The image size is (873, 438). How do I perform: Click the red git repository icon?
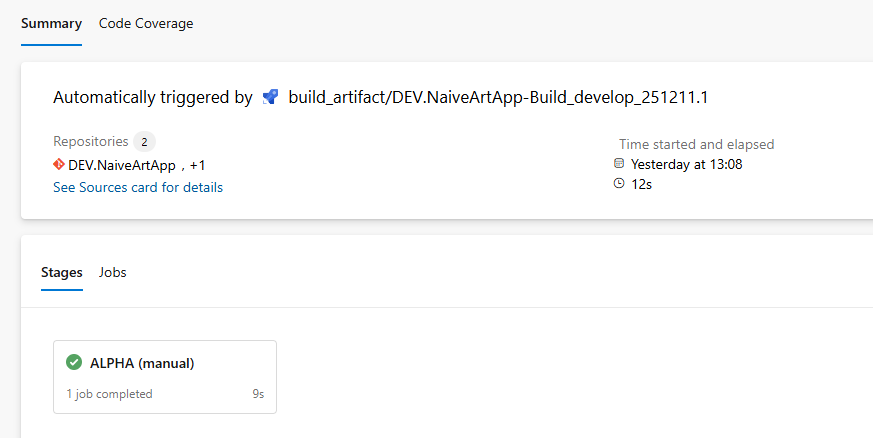coord(59,164)
